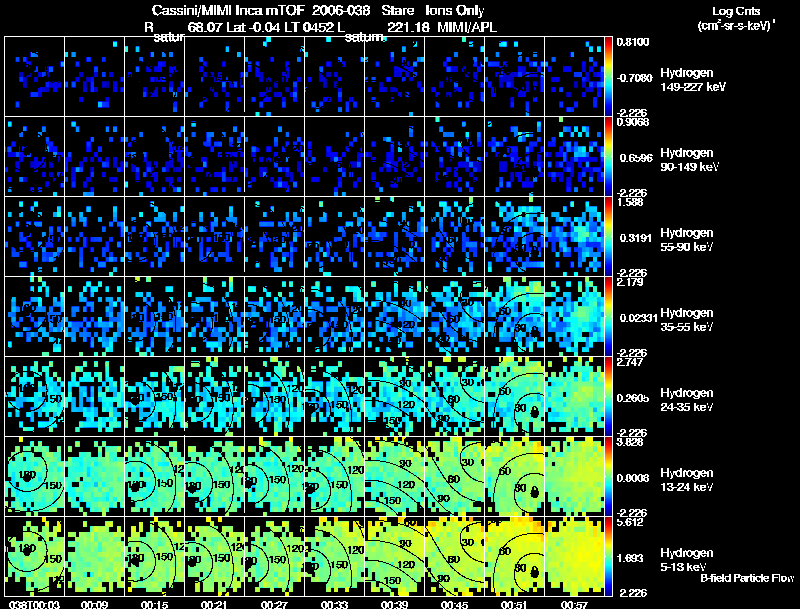Select the '00:45' time label
The height and width of the screenshot is (609, 800).
pos(455,604)
